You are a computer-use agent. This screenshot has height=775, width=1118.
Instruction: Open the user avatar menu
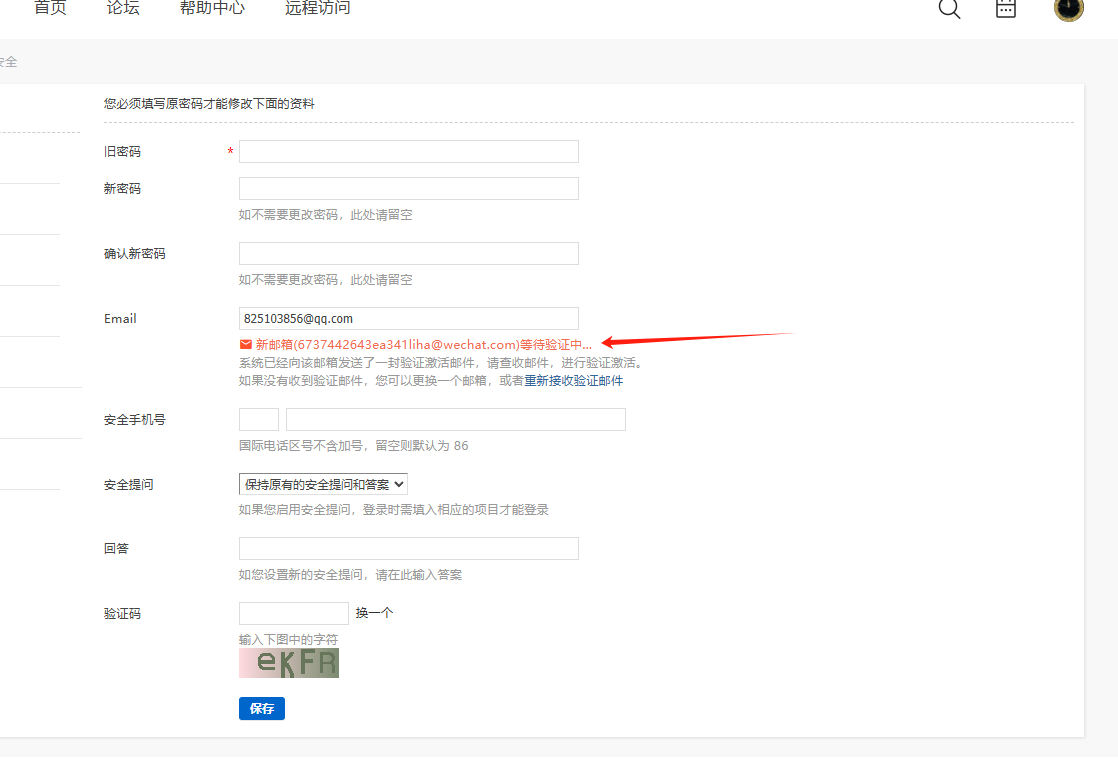tap(1068, 9)
